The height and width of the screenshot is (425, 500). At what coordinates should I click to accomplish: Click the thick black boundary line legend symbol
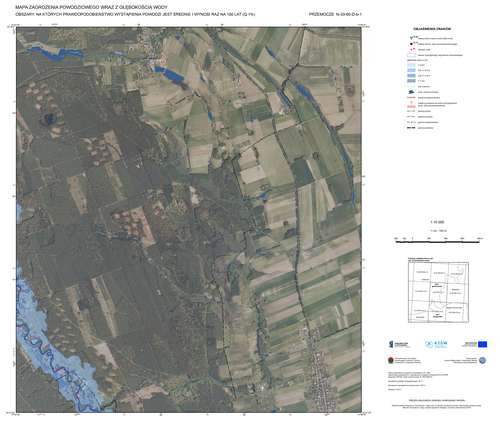(x=411, y=128)
